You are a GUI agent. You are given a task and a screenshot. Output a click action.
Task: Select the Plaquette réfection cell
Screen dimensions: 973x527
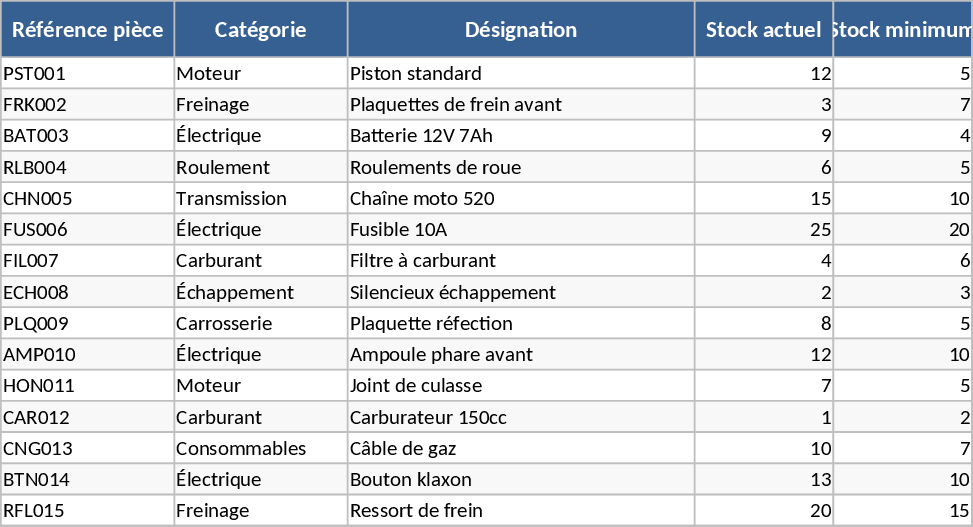pyautogui.click(x=520, y=324)
